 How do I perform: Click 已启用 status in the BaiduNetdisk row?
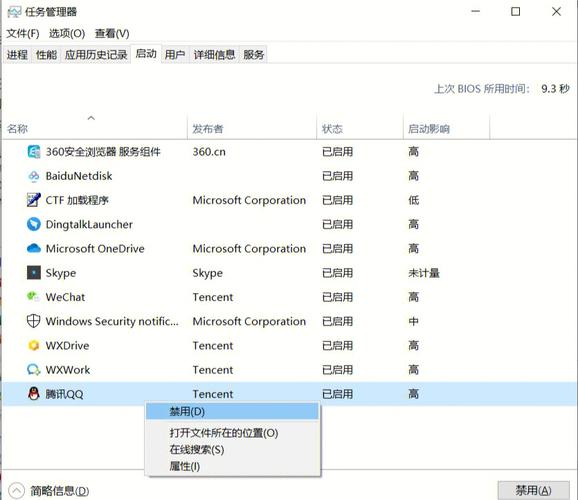338,176
